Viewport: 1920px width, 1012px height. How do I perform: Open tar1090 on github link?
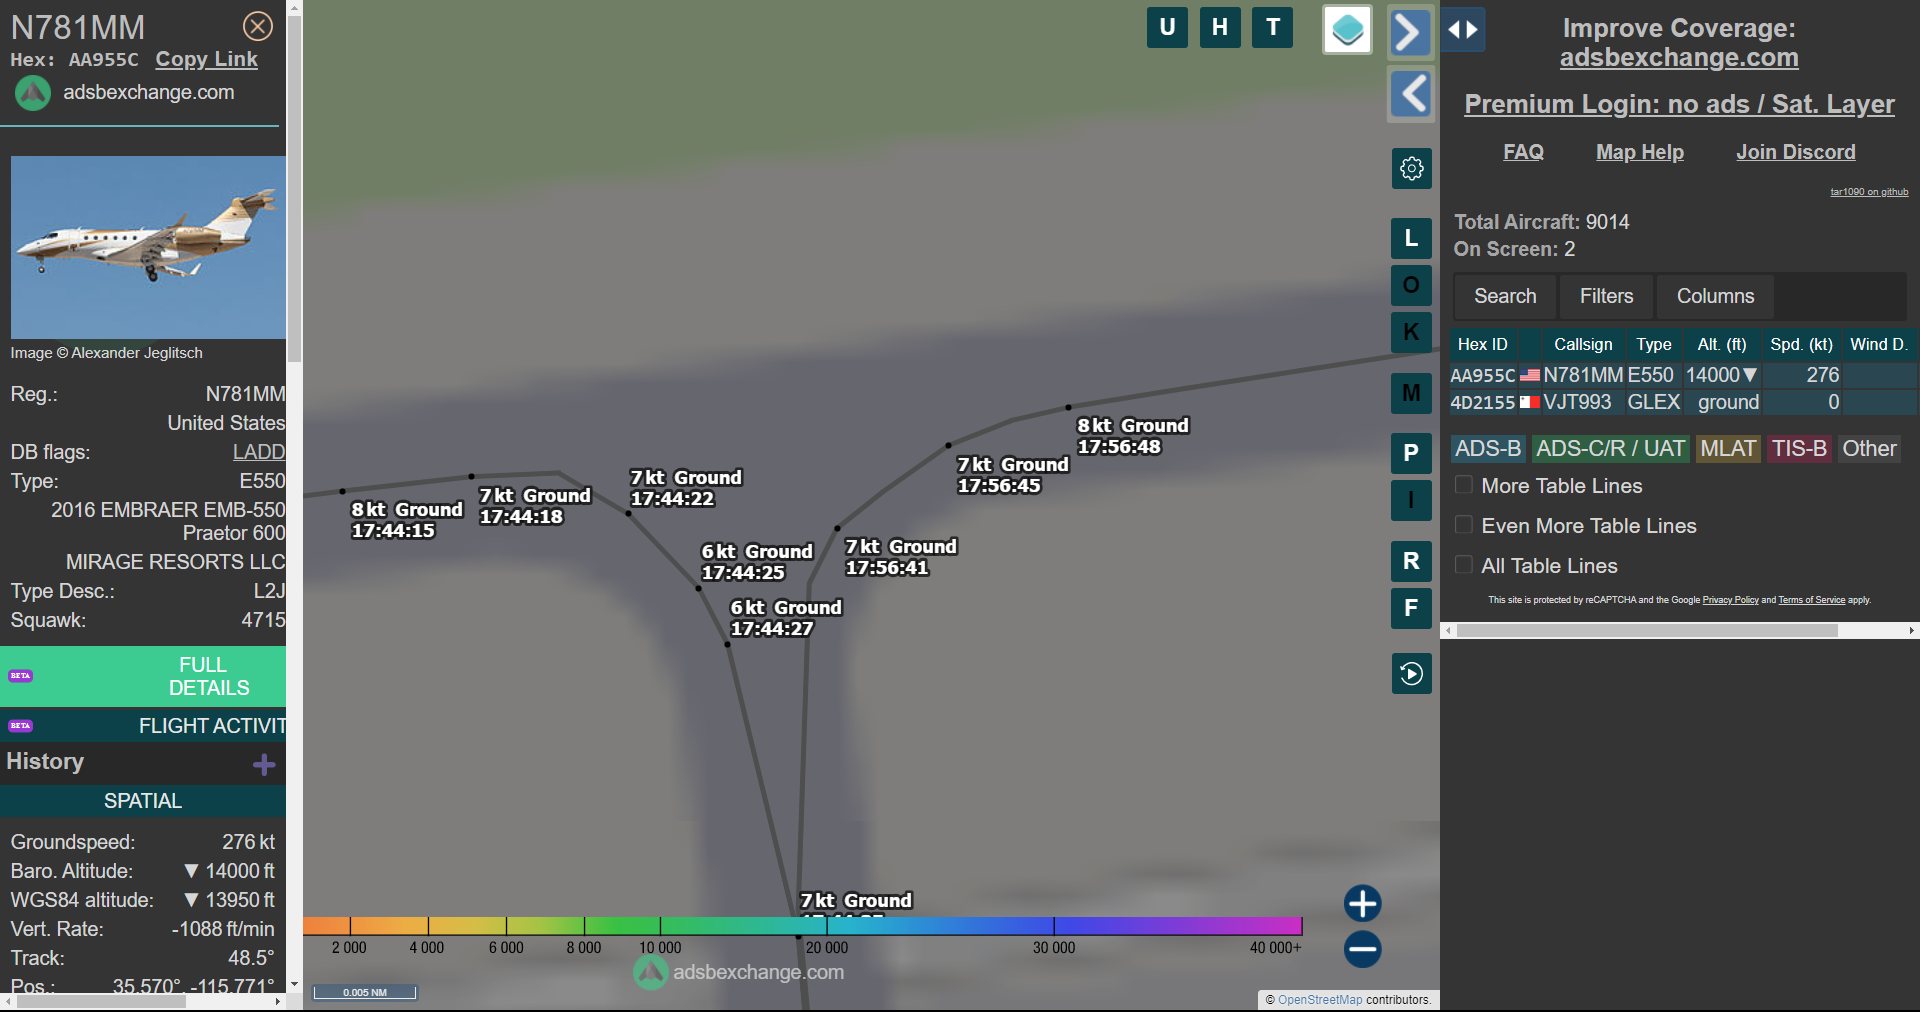(x=1869, y=192)
